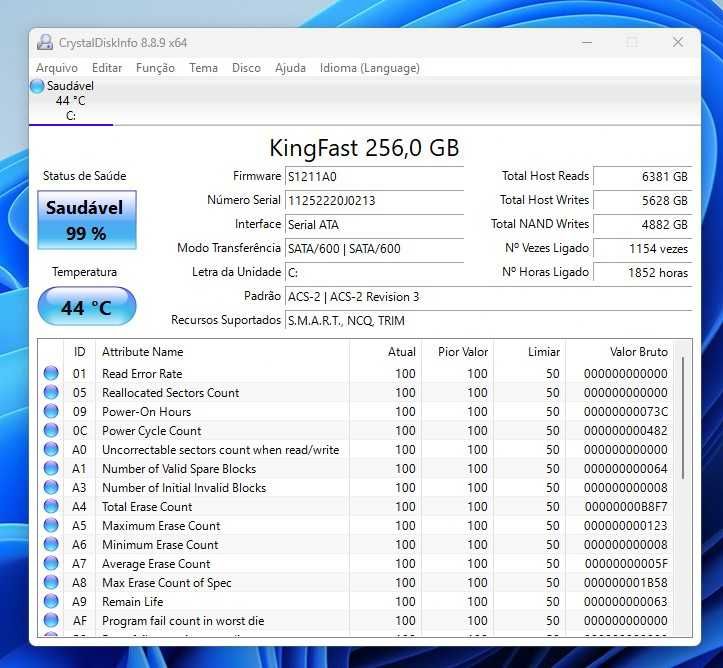Click the 44 °C temperature button

(87, 307)
